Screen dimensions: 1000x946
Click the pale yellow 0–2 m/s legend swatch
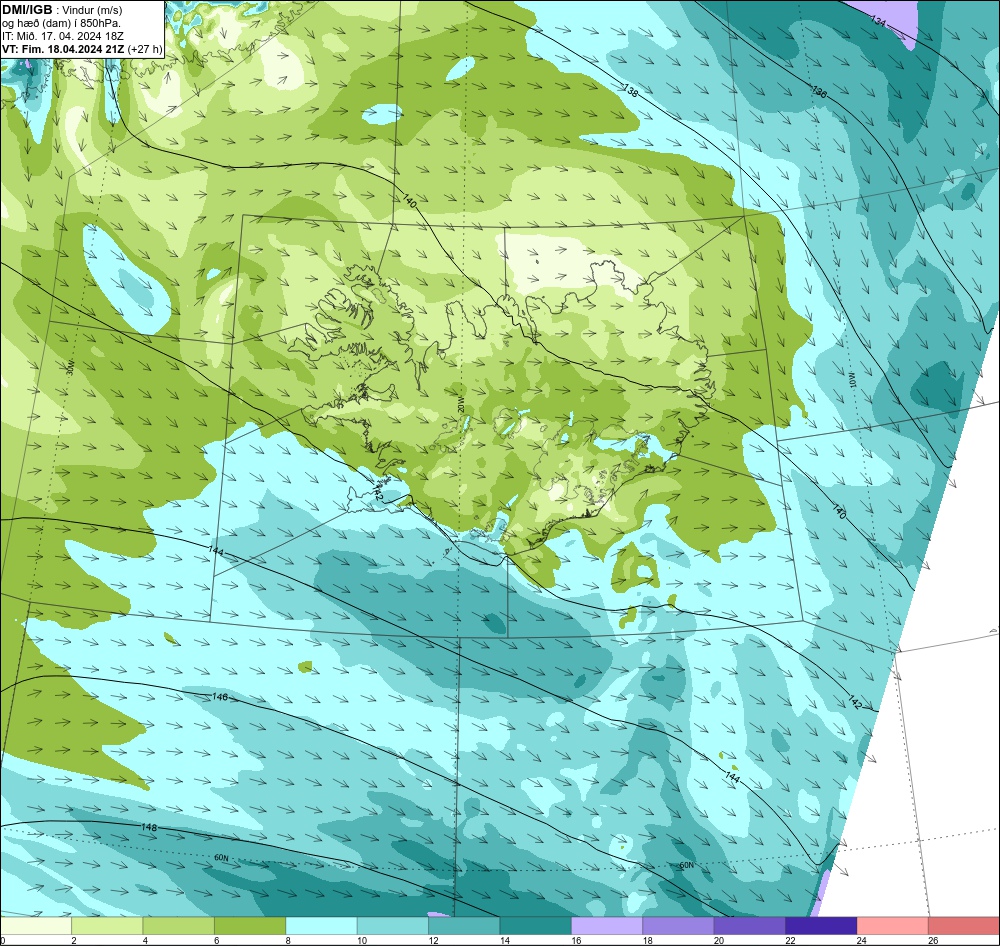pos(36,926)
